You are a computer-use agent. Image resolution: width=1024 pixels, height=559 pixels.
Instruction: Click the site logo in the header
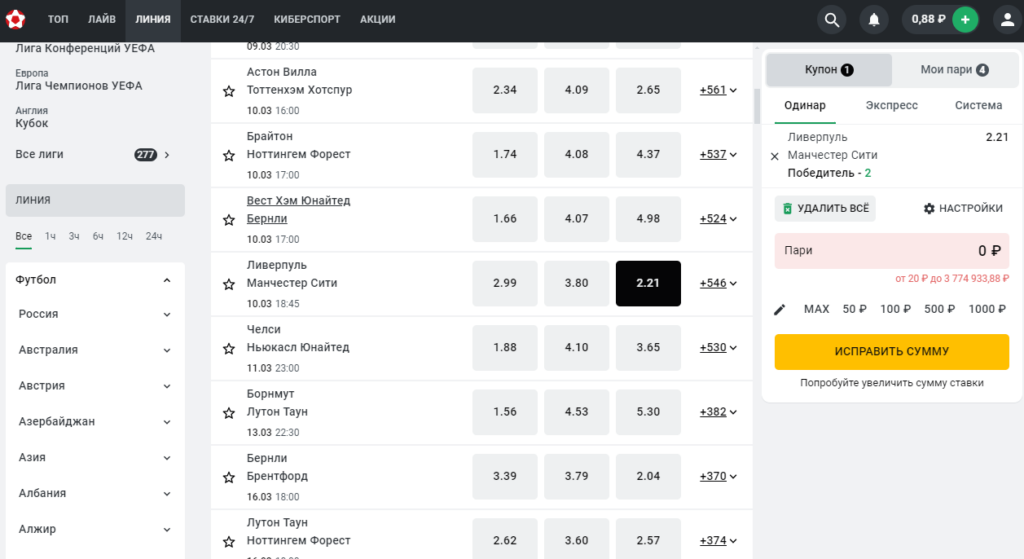(15, 19)
